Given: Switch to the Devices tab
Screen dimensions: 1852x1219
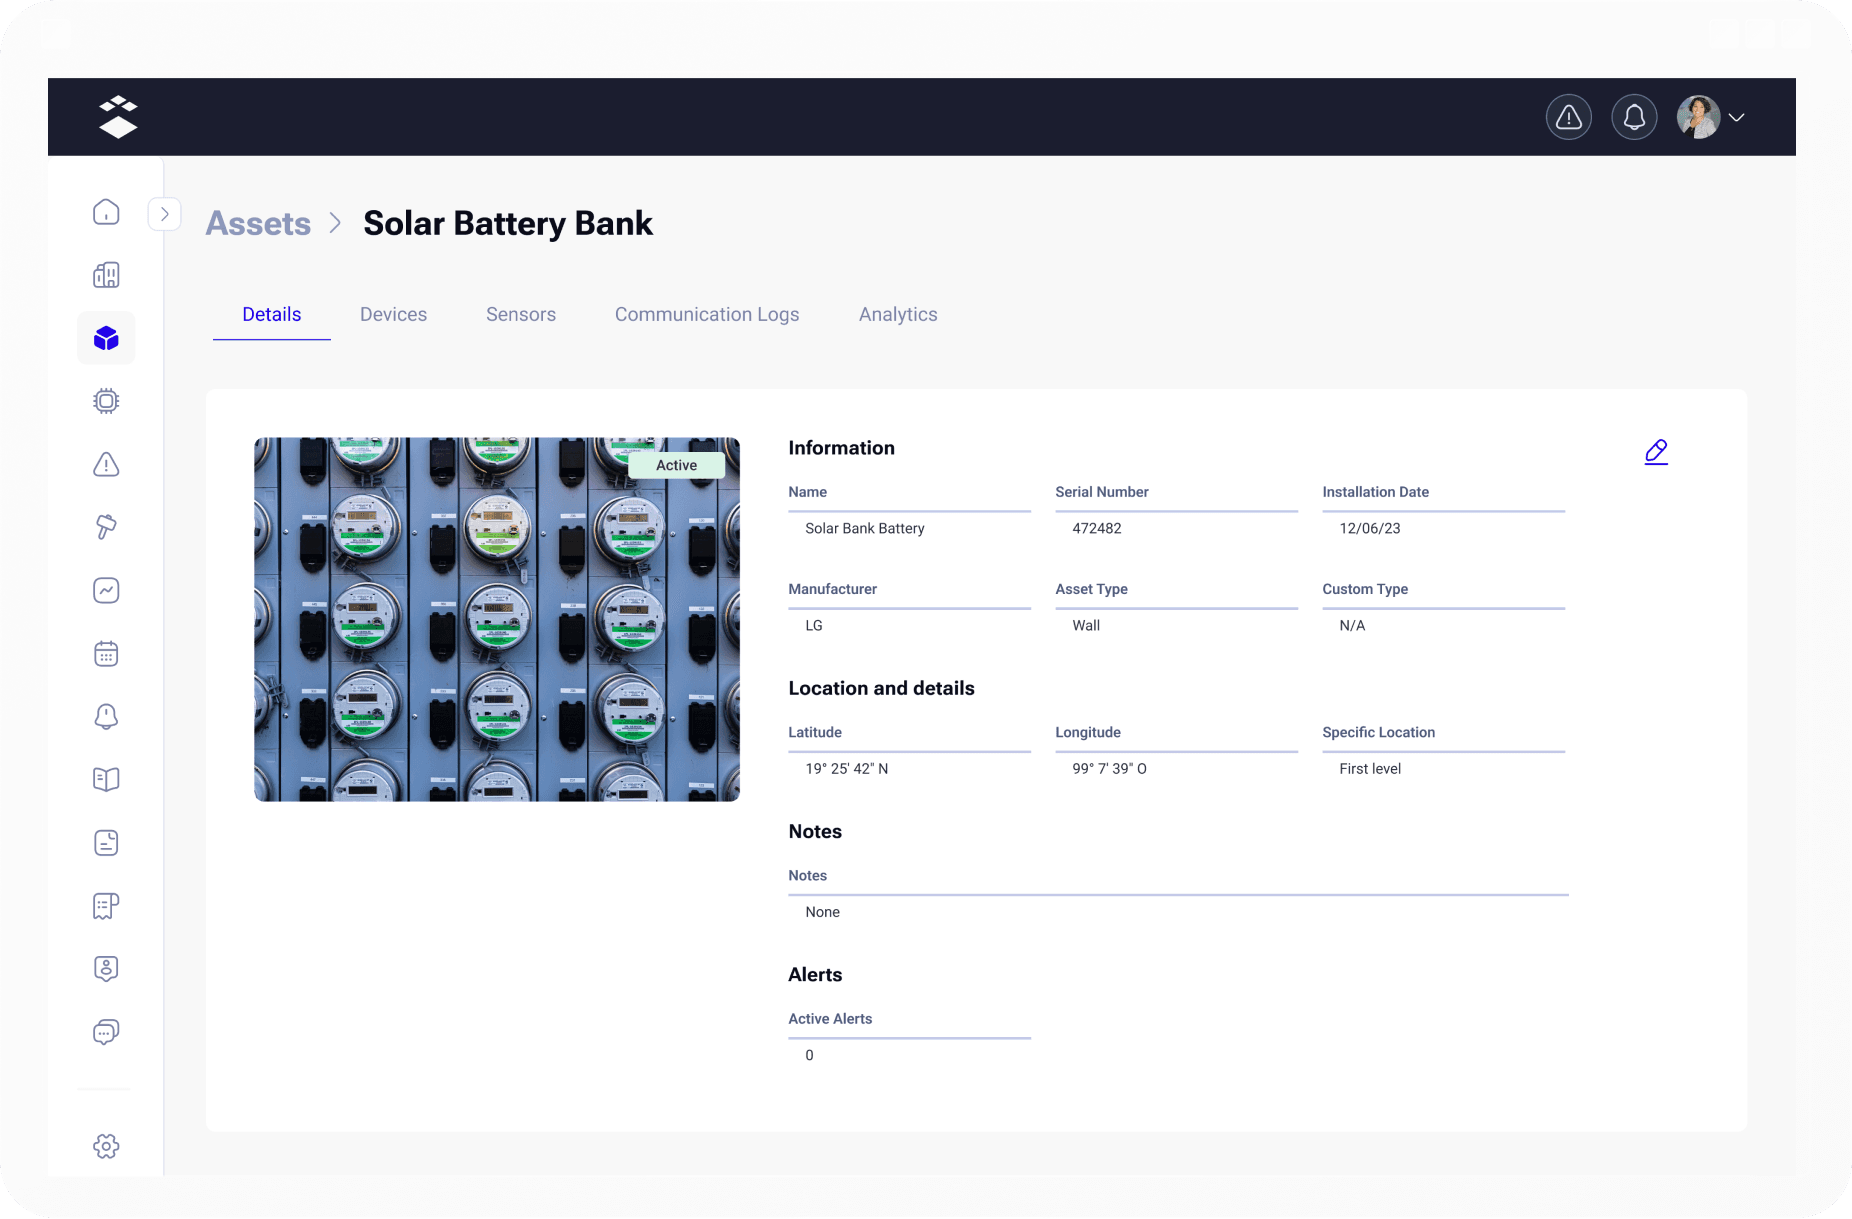Looking at the screenshot, I should point(393,314).
